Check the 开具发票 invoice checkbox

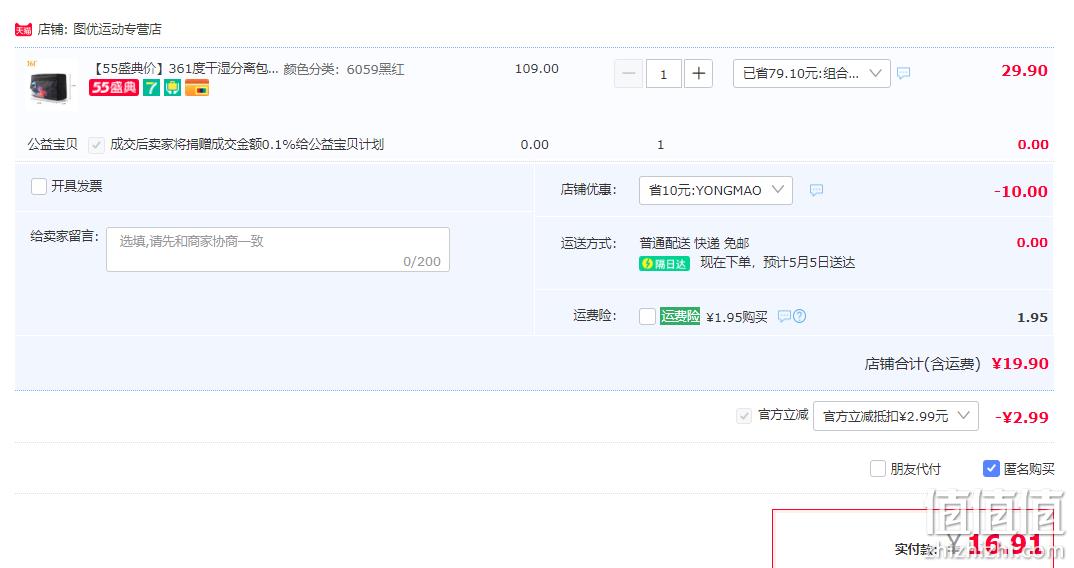coord(39,186)
